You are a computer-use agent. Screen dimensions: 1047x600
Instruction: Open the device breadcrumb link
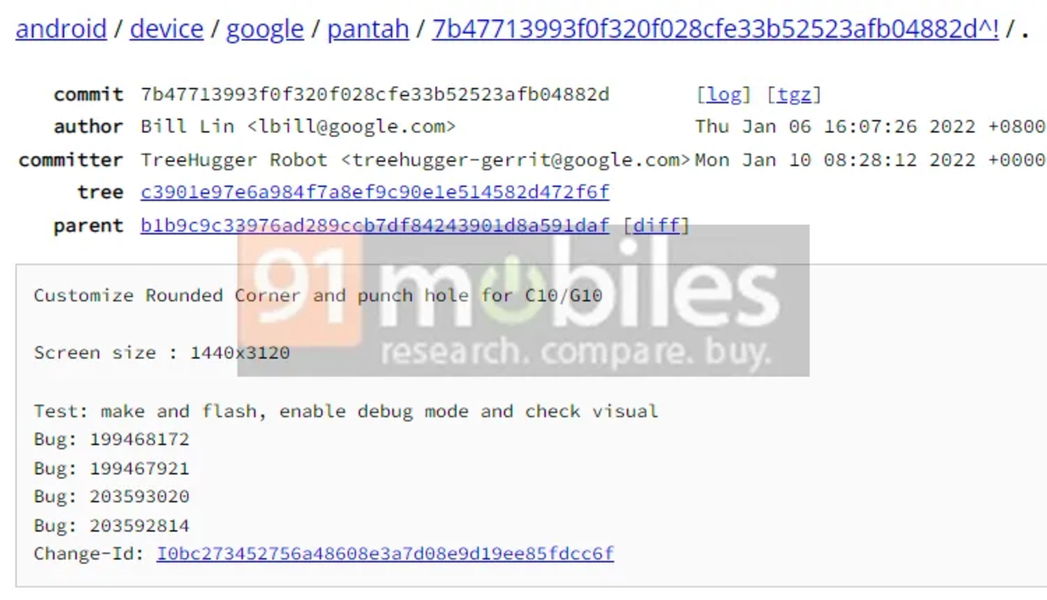pos(166,29)
